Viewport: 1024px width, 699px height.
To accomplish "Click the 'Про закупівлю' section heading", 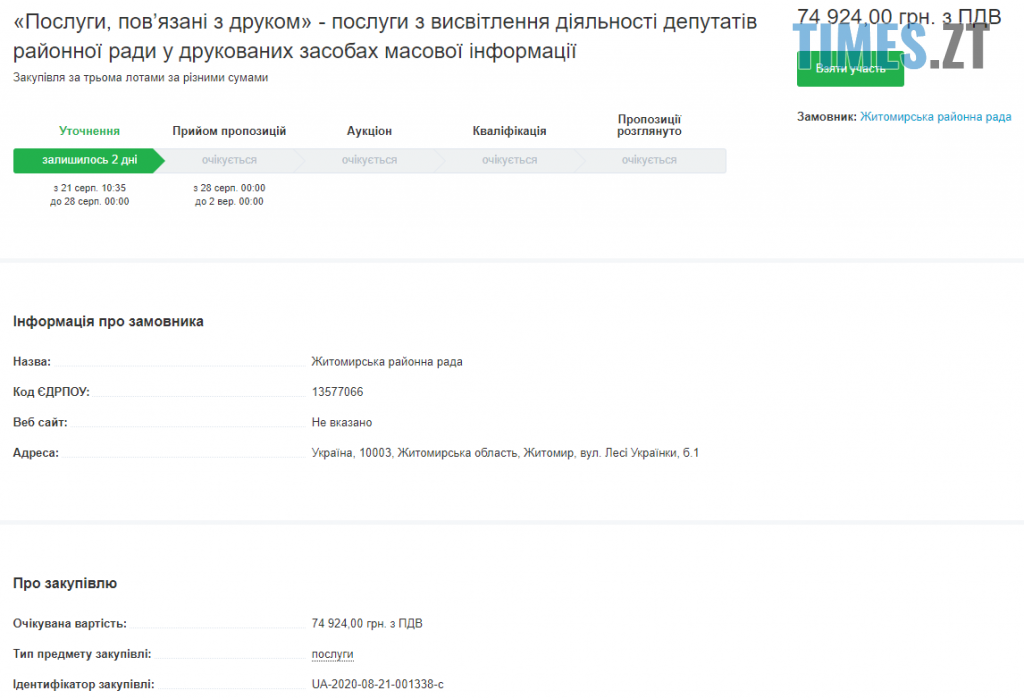I will tap(65, 583).
